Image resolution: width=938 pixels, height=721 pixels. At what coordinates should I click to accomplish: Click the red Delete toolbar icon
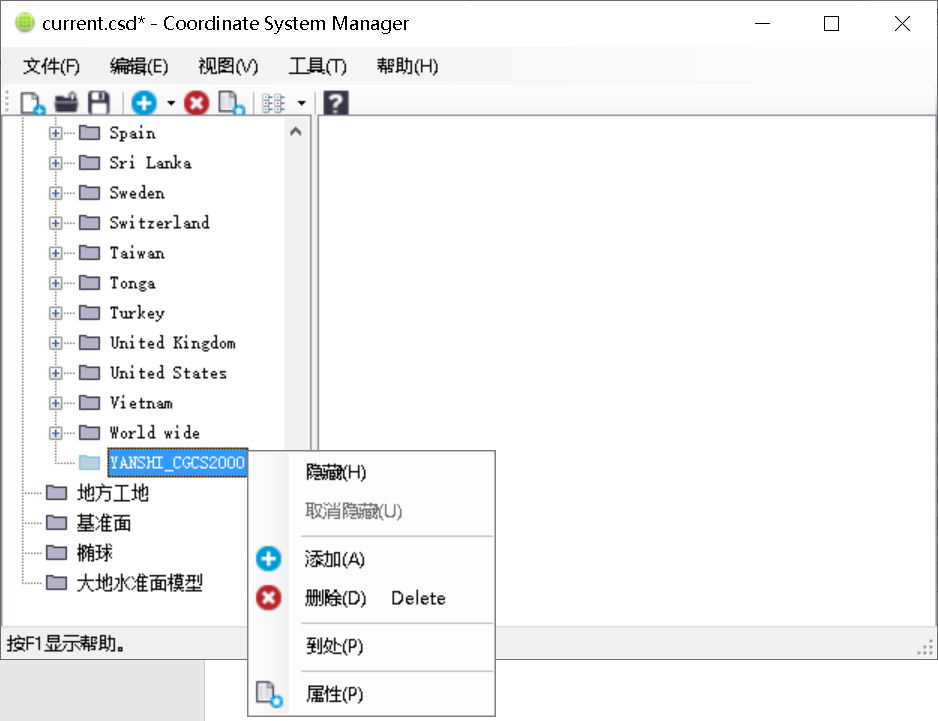click(197, 102)
